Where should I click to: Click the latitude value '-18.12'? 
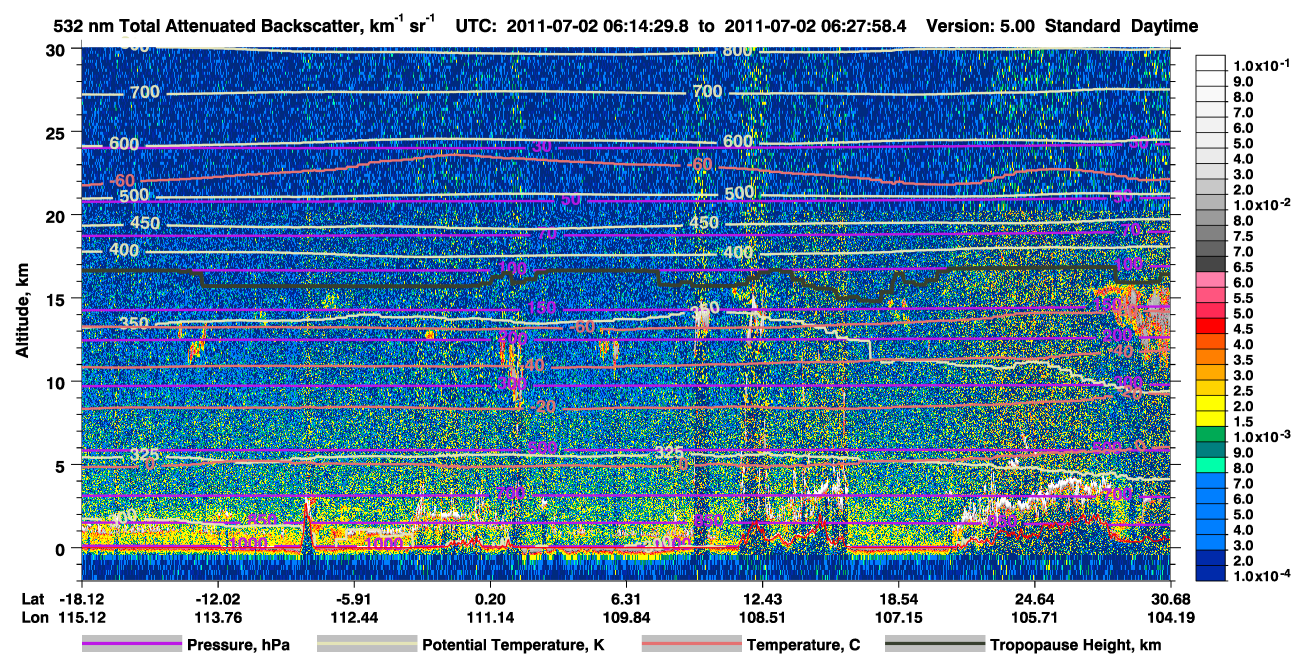[x=82, y=598]
